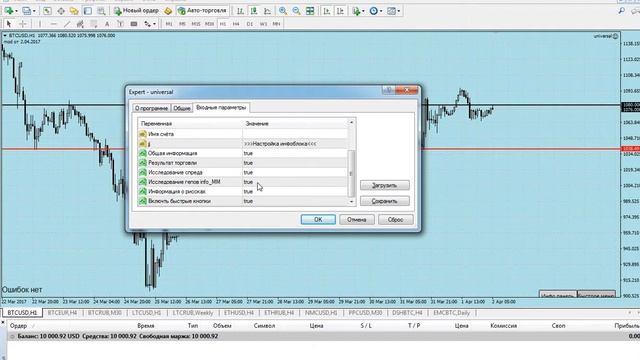Click the Сохранить button
Image resolution: width=640 pixels, height=360 pixels.
coord(384,201)
